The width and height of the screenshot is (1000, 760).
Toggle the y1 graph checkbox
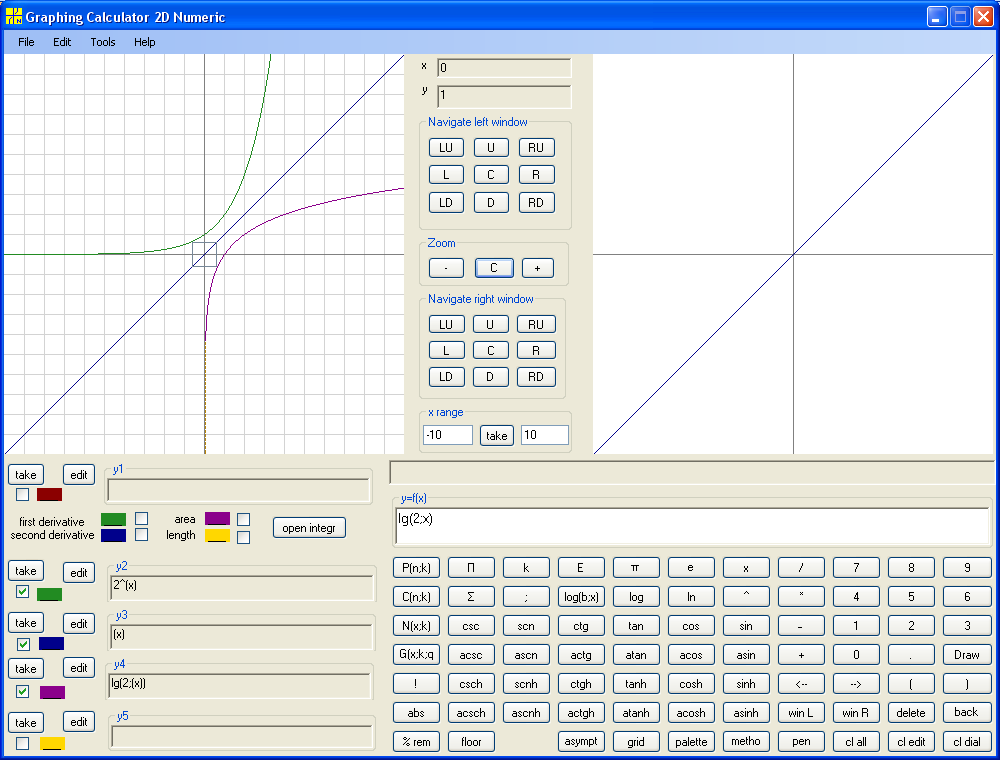pos(22,494)
